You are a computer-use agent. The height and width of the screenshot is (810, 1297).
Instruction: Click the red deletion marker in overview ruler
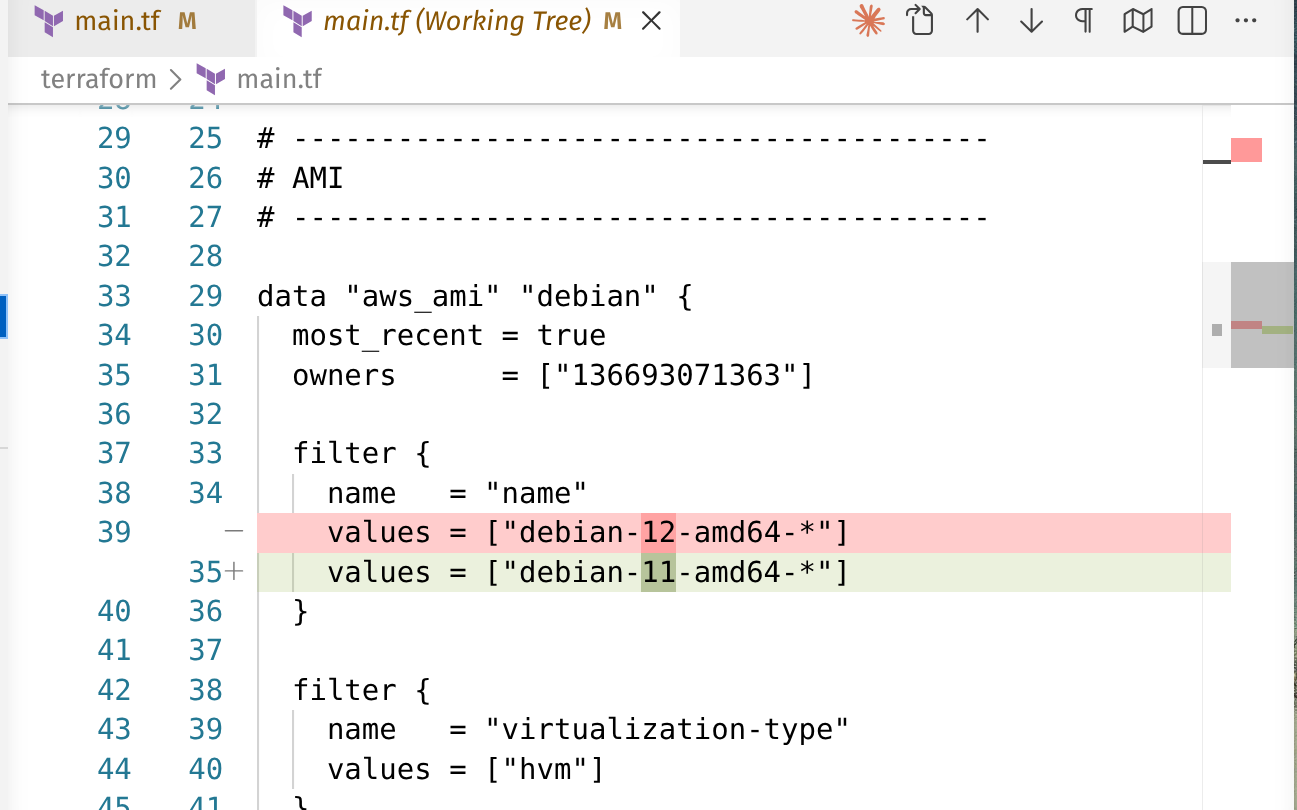(x=1246, y=150)
